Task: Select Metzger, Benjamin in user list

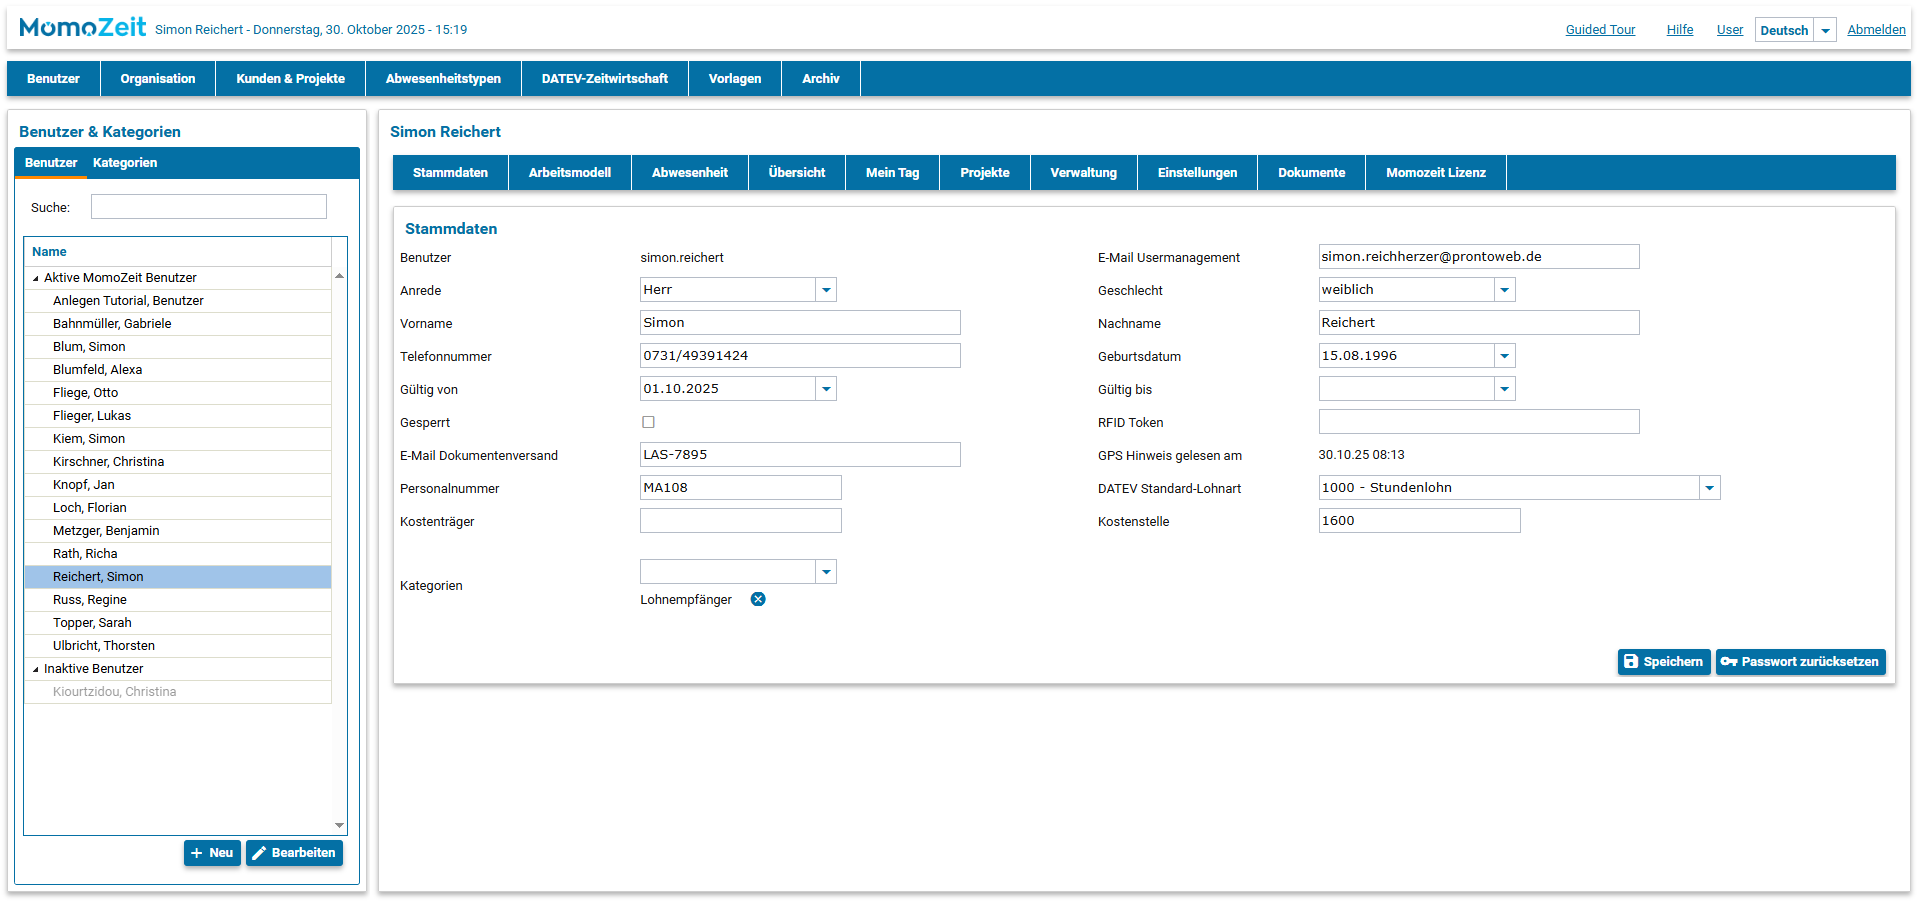Action: pyautogui.click(x=106, y=531)
